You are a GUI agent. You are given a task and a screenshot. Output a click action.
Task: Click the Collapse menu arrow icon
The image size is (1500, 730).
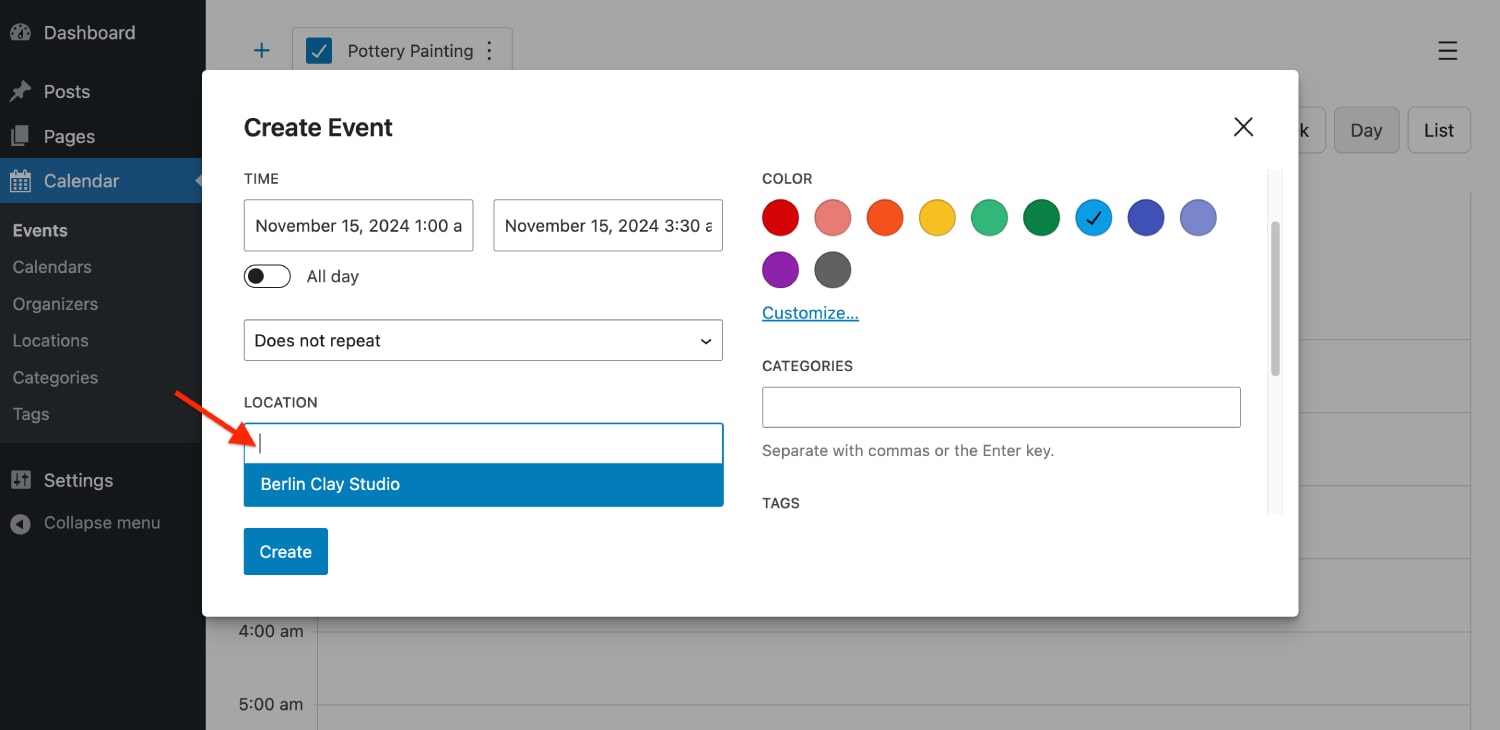coord(20,523)
